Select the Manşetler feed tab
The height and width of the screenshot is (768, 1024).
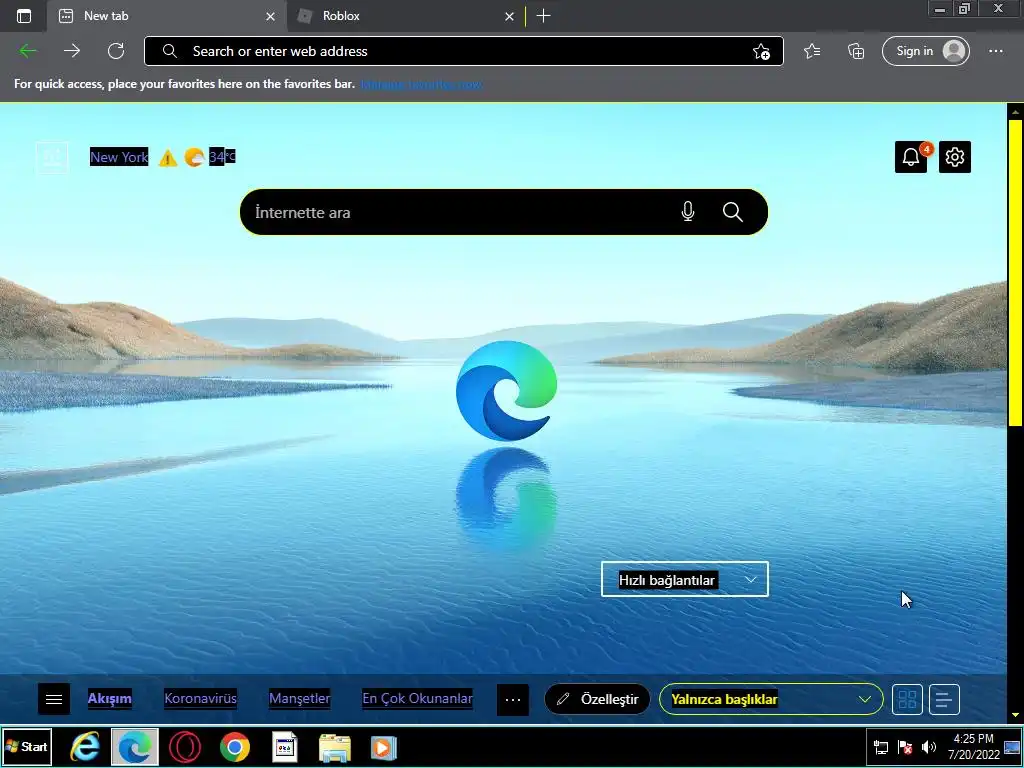pyautogui.click(x=300, y=699)
